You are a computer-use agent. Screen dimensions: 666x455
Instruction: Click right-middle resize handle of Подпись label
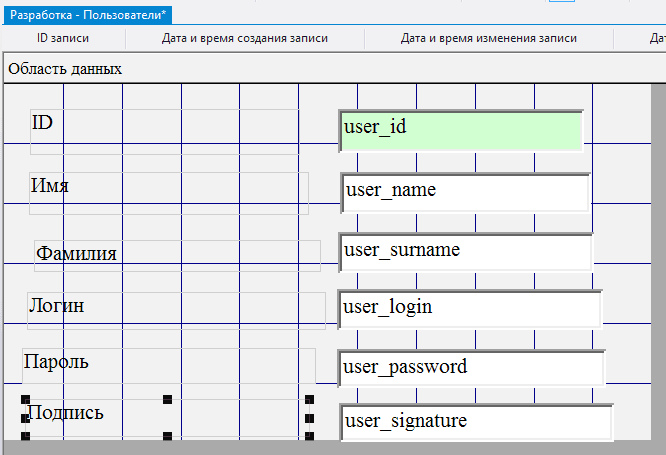coord(309,418)
